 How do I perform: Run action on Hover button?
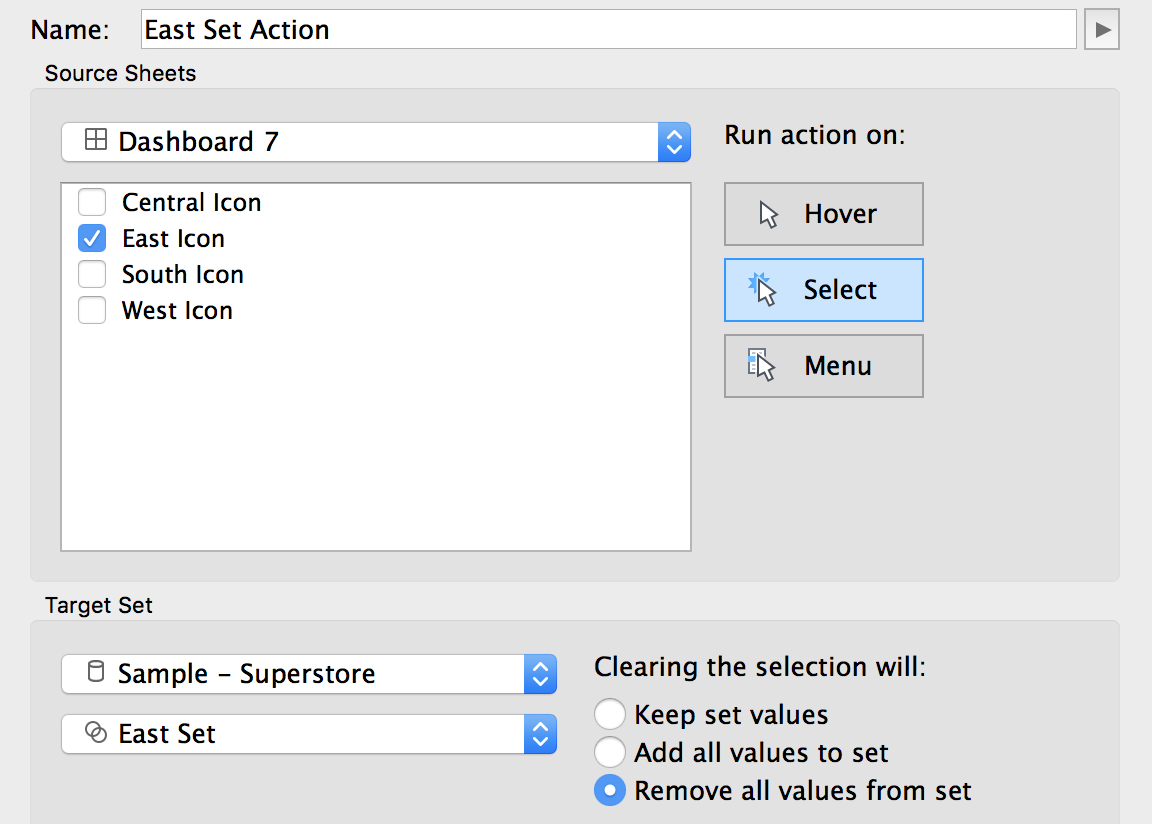(824, 214)
